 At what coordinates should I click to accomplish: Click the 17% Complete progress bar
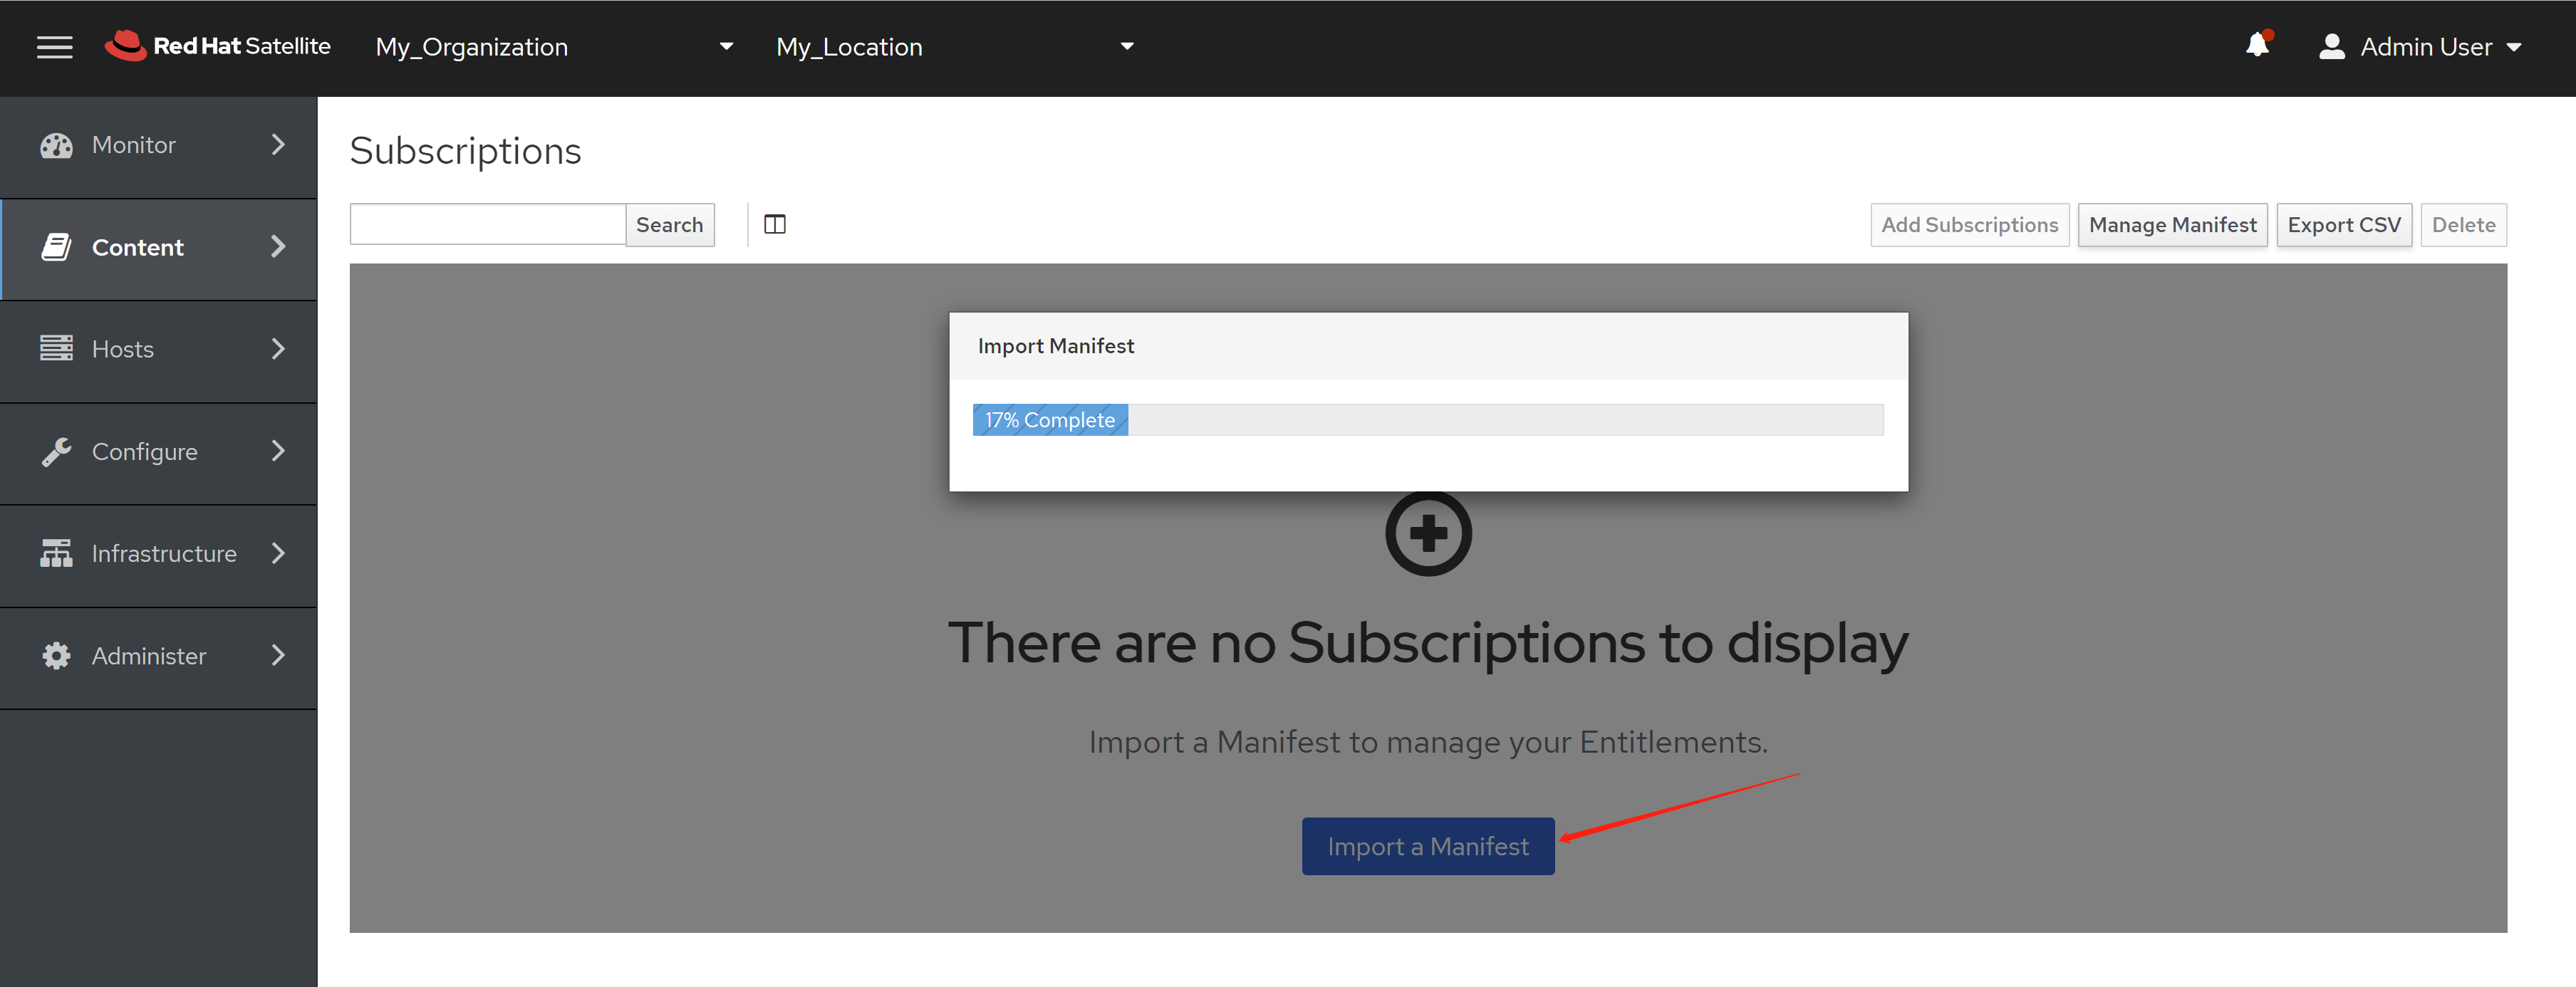(1049, 420)
